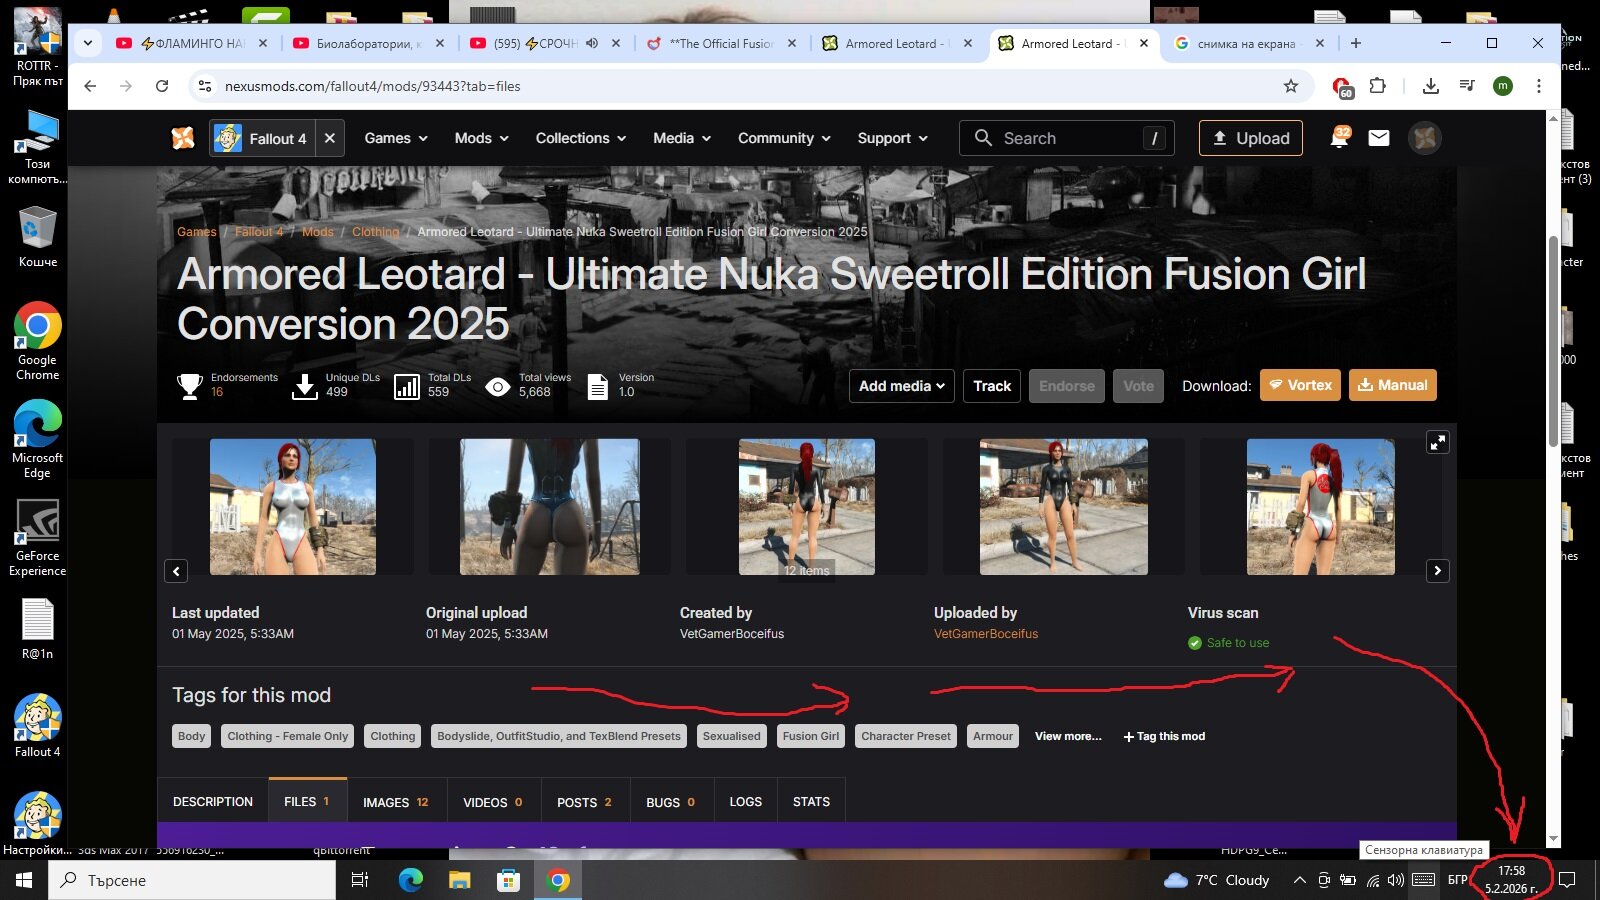Show hidden system tray icons

(x=1299, y=880)
